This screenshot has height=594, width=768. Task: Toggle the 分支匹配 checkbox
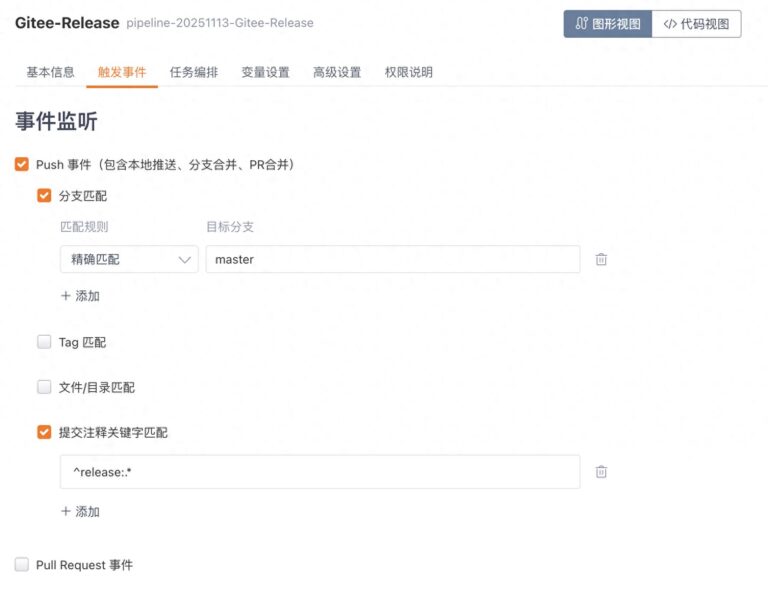point(44,196)
